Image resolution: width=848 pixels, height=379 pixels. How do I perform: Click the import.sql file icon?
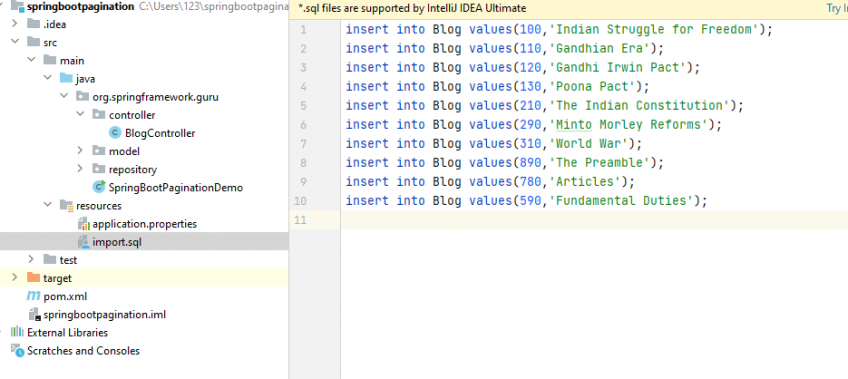point(83,242)
